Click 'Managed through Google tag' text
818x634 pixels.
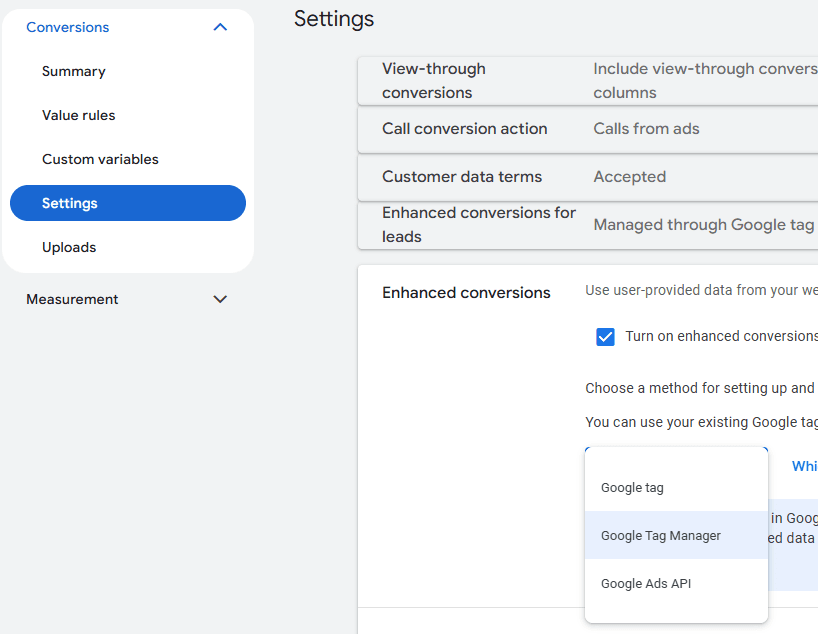[704, 225]
